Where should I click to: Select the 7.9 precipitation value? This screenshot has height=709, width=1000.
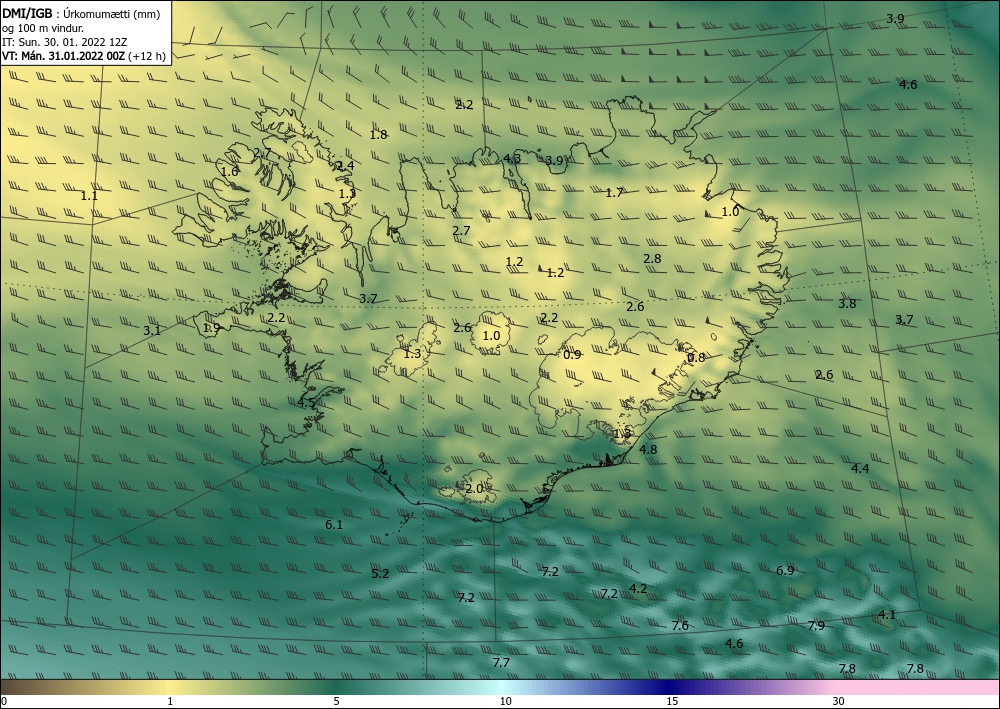(x=816, y=625)
